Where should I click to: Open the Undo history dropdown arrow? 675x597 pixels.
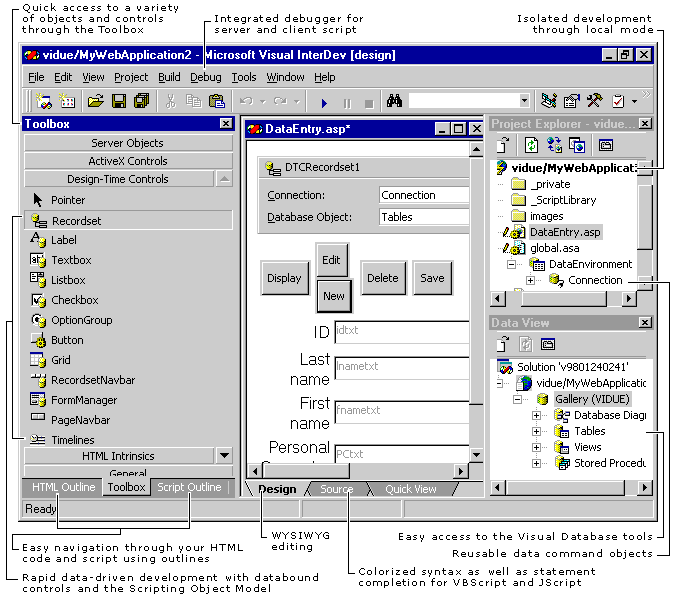[263, 102]
